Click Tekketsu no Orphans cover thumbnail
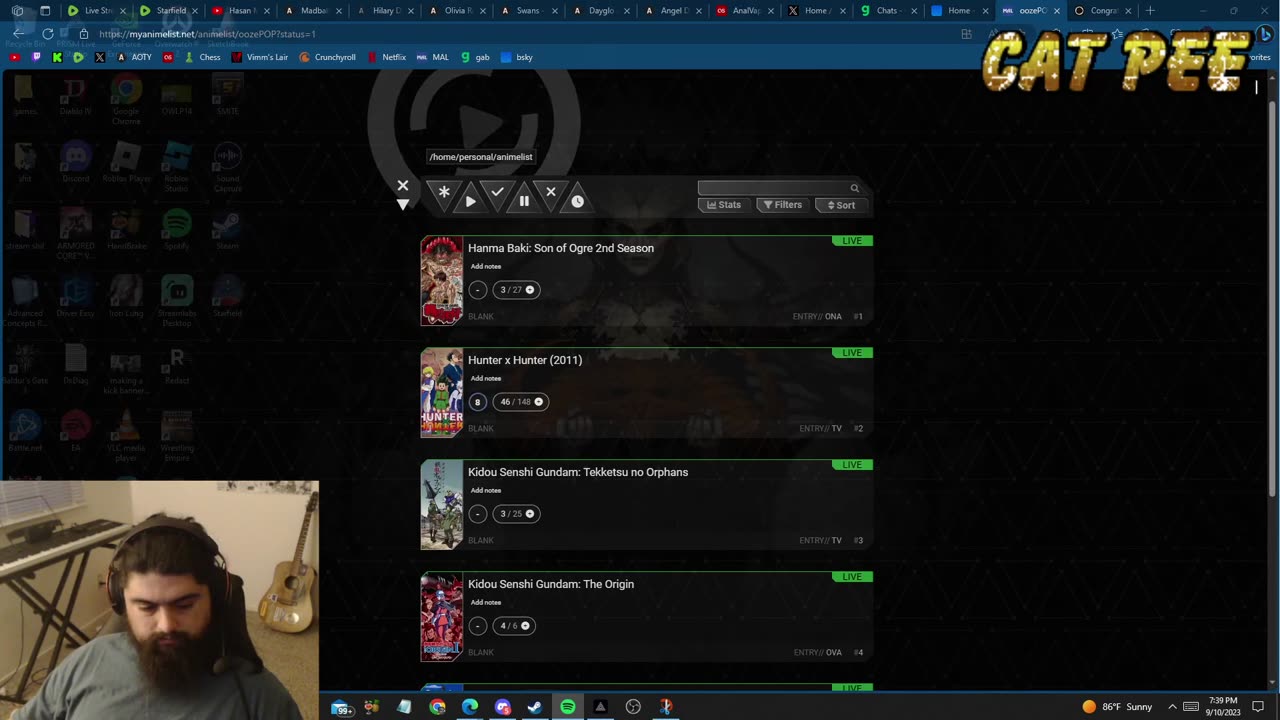 click(x=441, y=505)
